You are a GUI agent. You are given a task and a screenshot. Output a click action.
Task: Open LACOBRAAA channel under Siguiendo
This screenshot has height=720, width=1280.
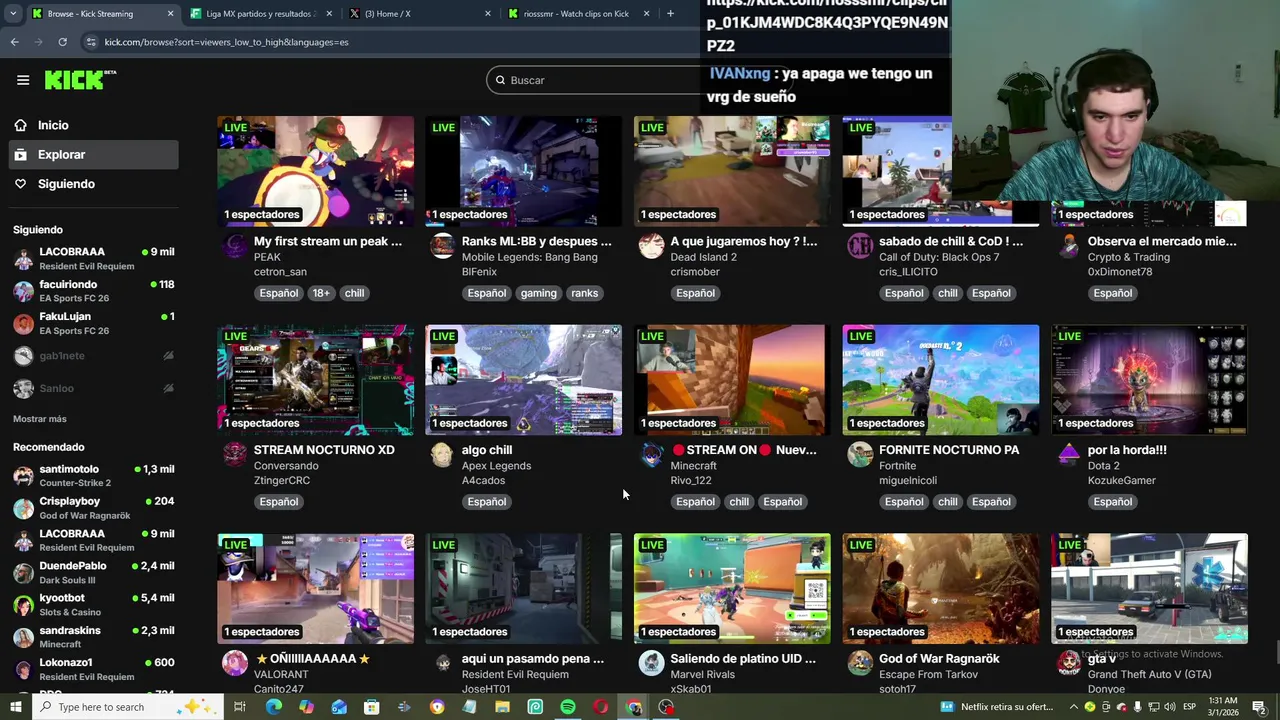coord(93,258)
